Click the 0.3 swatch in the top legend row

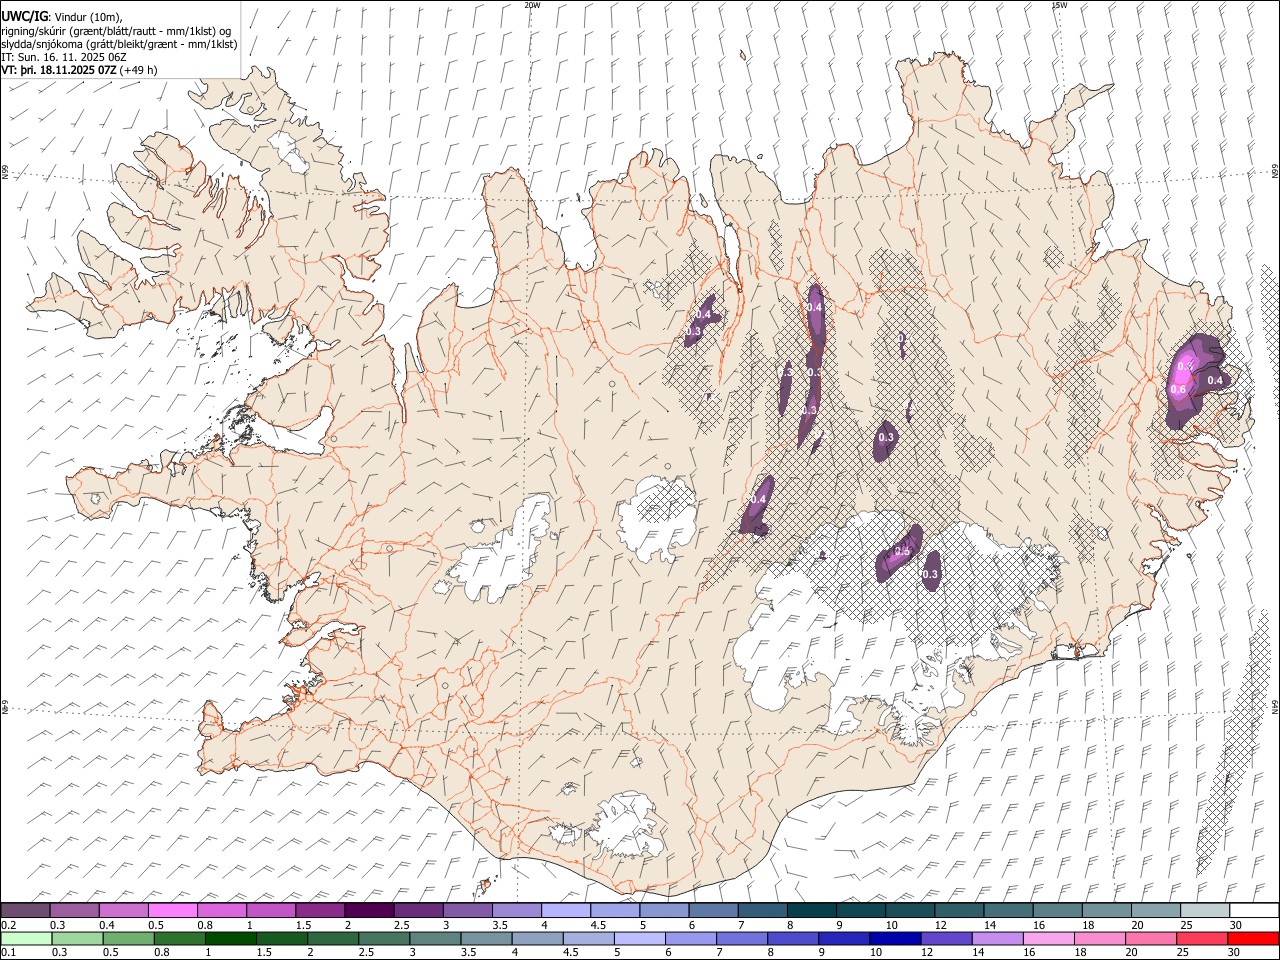(x=75, y=911)
